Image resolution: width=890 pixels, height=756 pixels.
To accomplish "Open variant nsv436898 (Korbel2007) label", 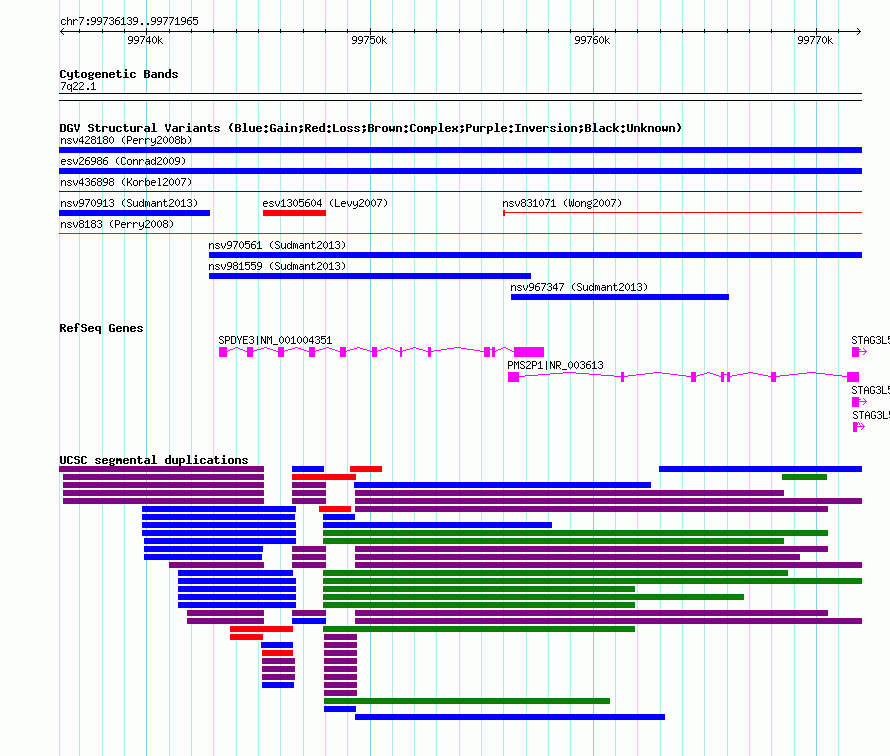I will [126, 182].
